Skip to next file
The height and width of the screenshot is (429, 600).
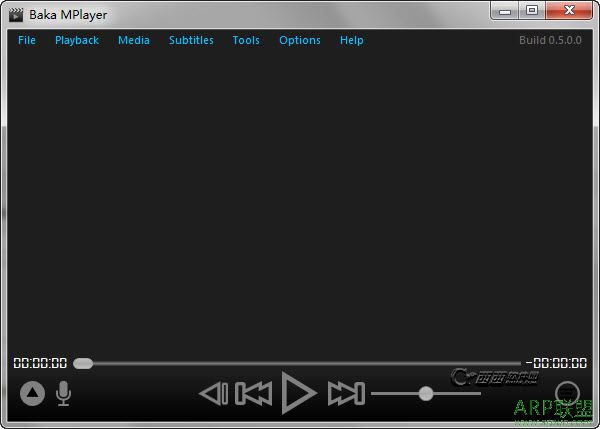pos(346,393)
